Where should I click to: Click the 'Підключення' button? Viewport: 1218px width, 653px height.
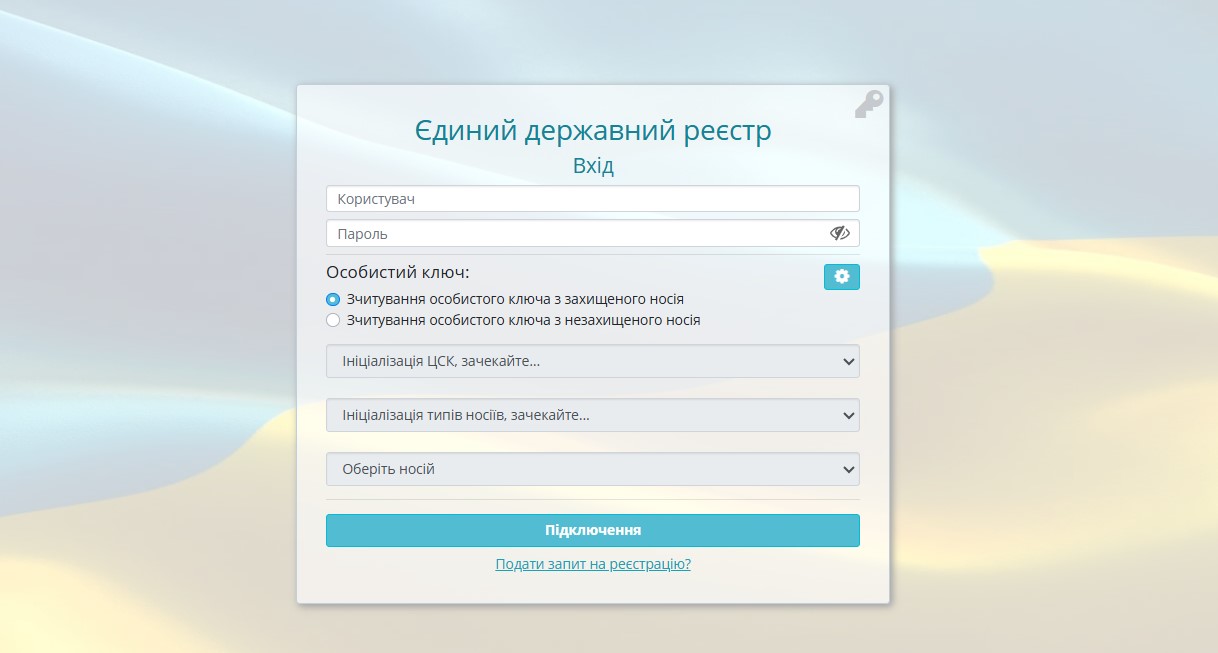(593, 530)
